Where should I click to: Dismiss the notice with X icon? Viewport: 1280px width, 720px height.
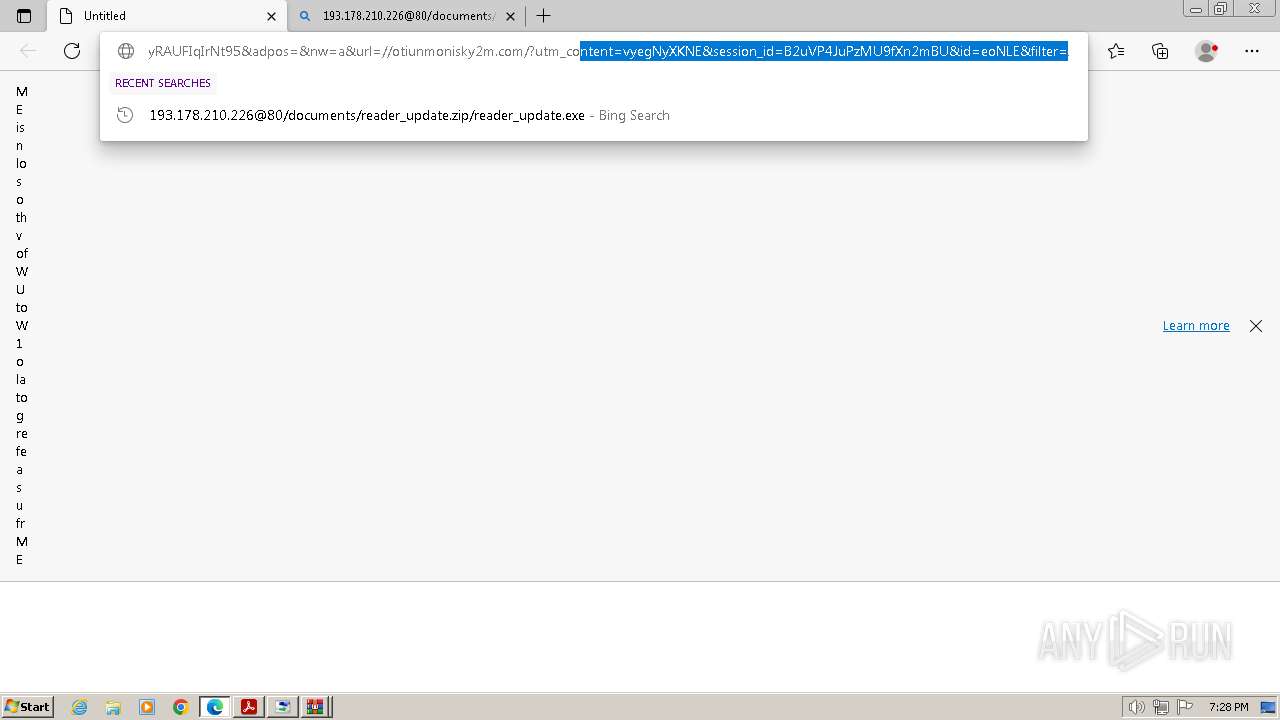tap(1256, 326)
